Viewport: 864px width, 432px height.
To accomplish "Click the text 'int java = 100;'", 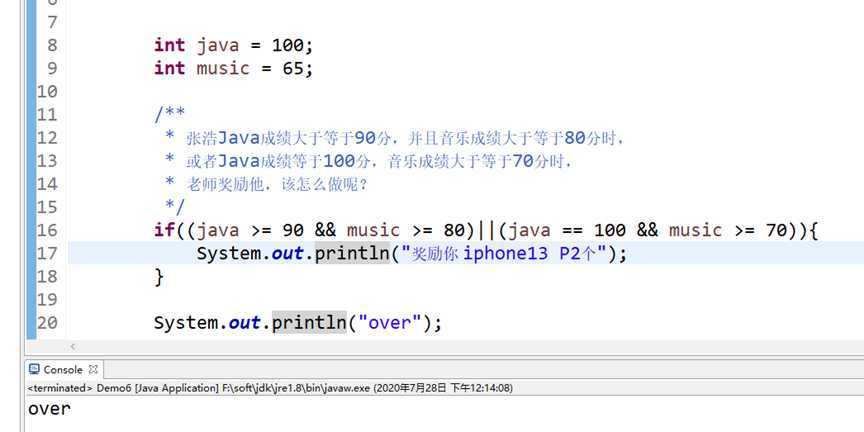I will click(x=234, y=45).
